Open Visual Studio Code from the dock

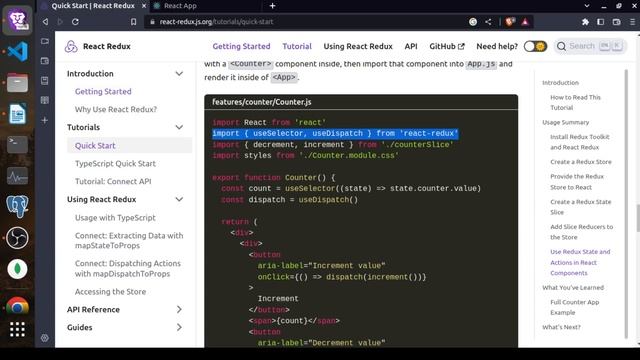point(17,51)
